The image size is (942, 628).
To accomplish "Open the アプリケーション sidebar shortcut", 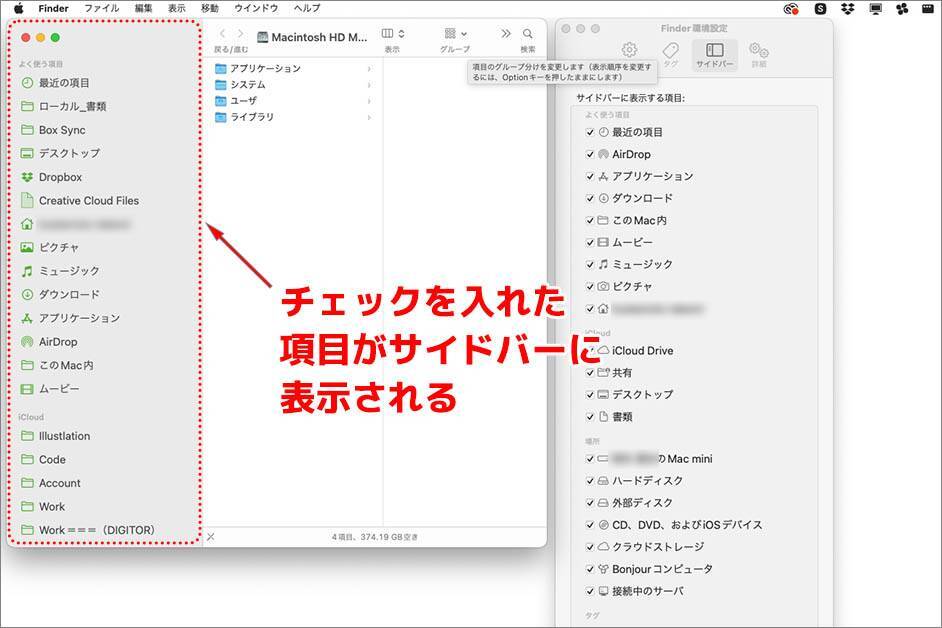I will [x=79, y=318].
